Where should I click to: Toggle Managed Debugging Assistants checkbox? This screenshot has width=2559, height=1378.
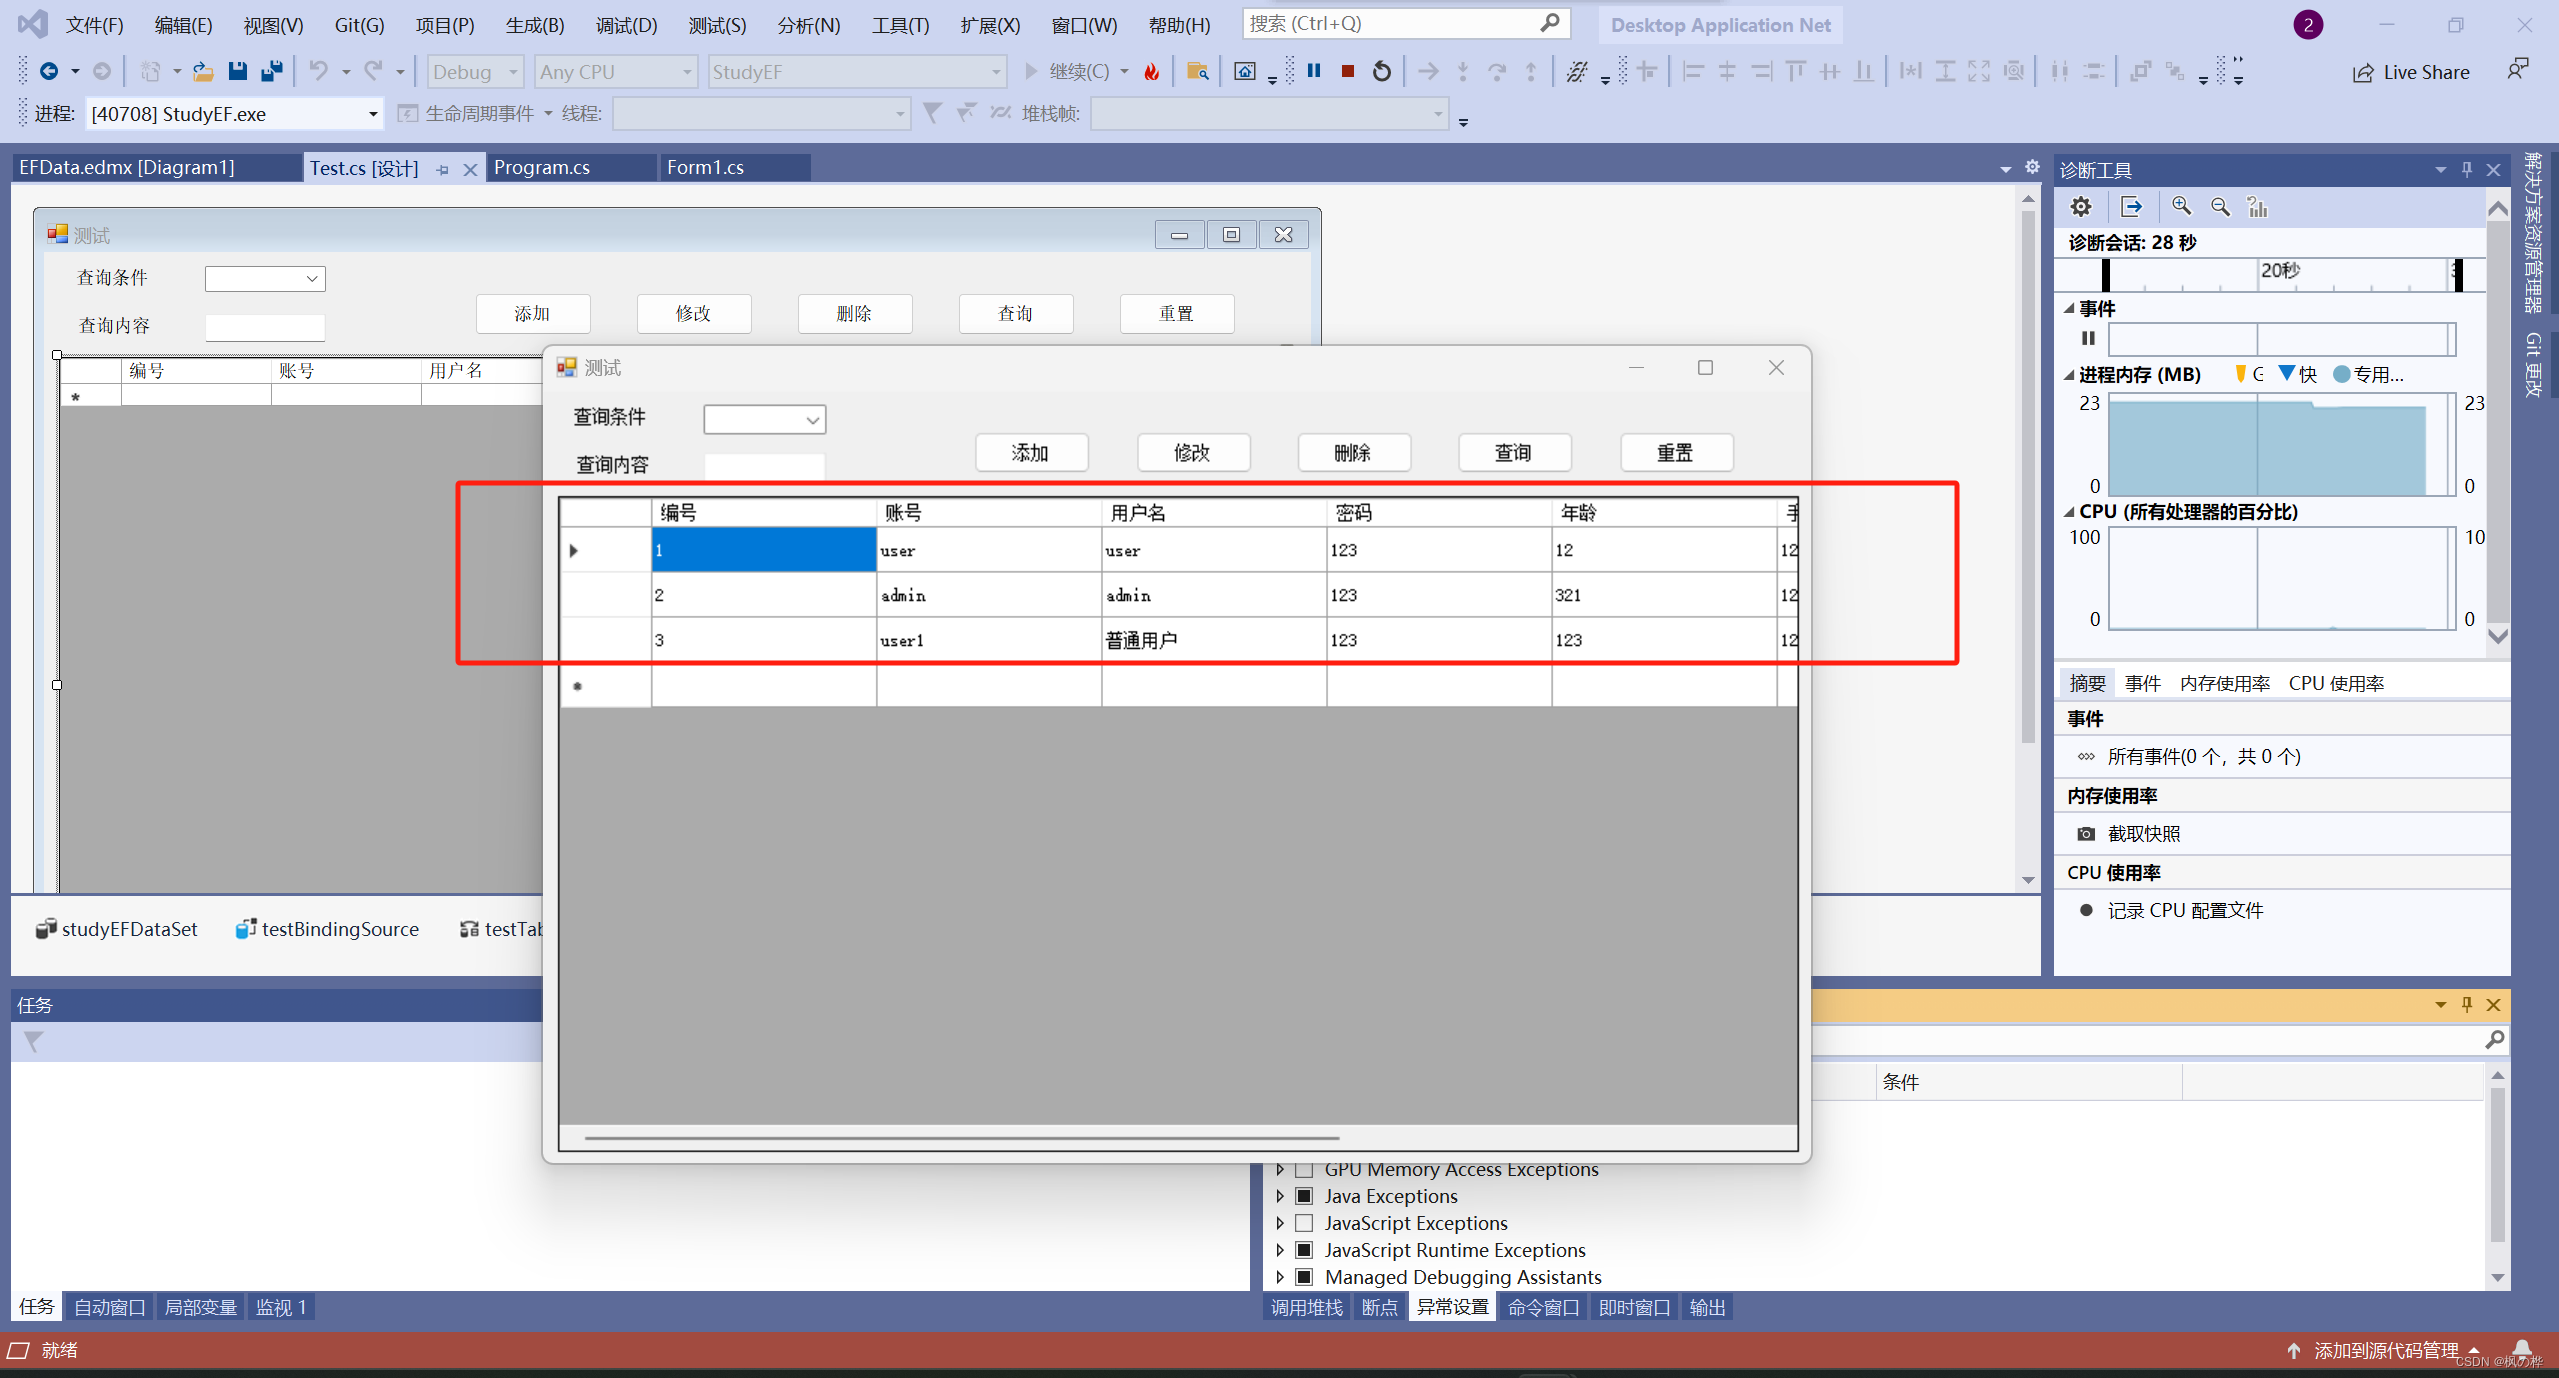(1304, 1277)
